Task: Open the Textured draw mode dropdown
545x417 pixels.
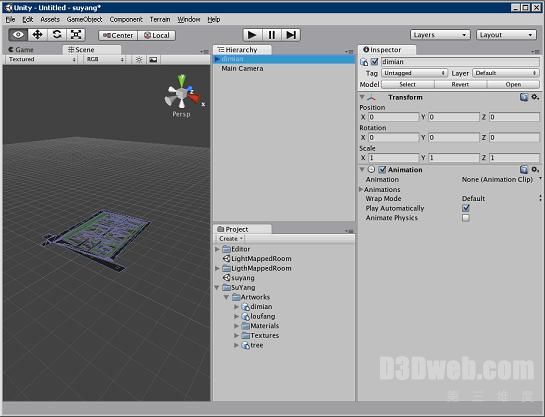Action: tap(42, 59)
